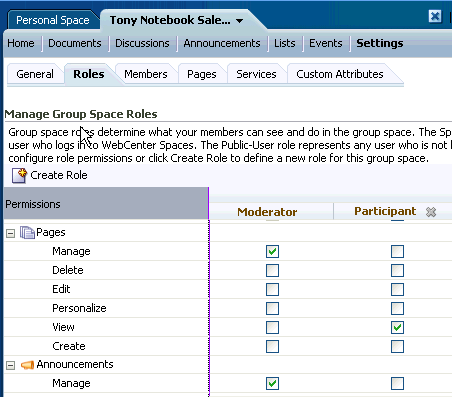Screen dimensions: 452x397
Task: Uncheck Pages View for Participant
Action: point(397,327)
